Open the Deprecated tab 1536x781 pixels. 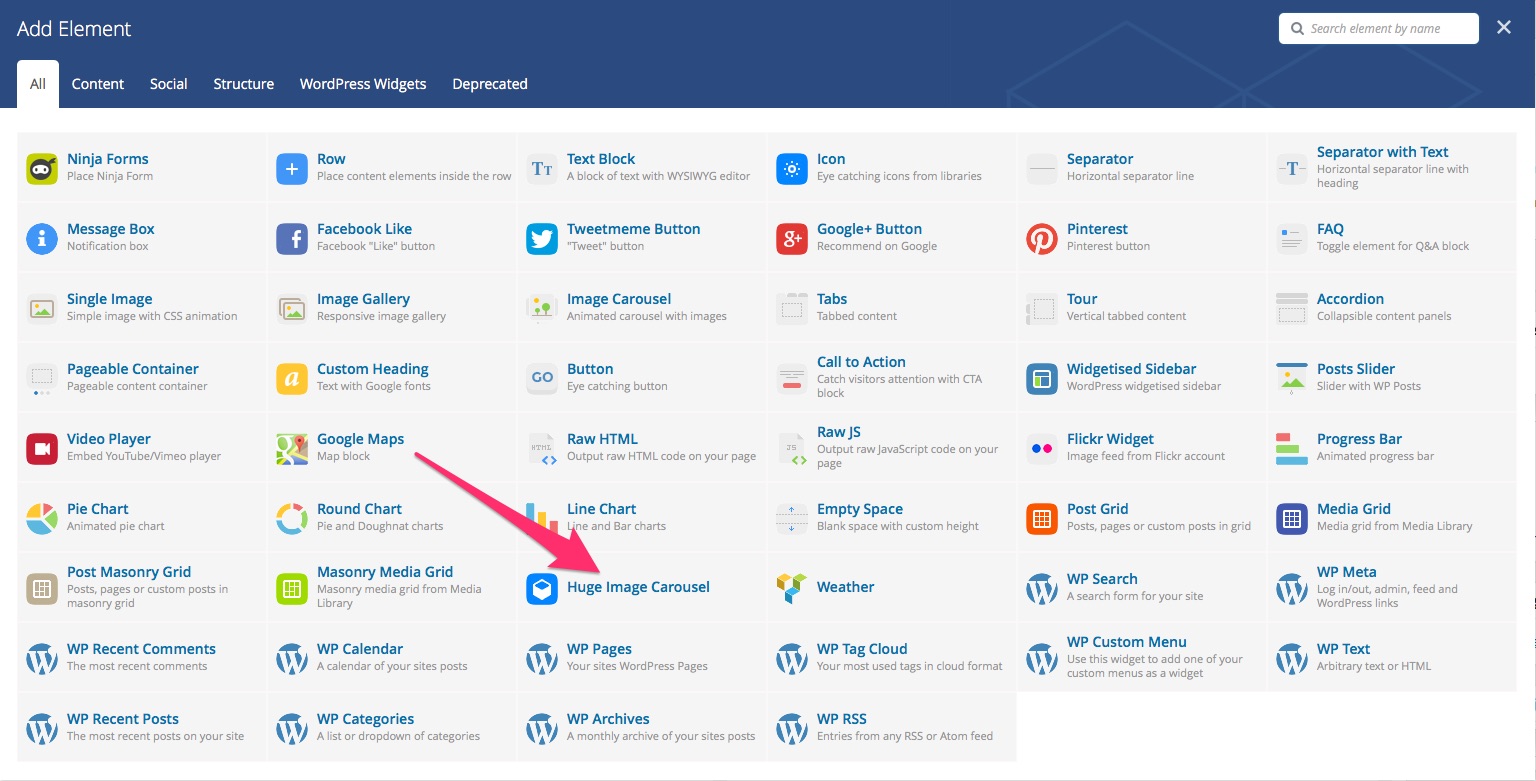(490, 84)
